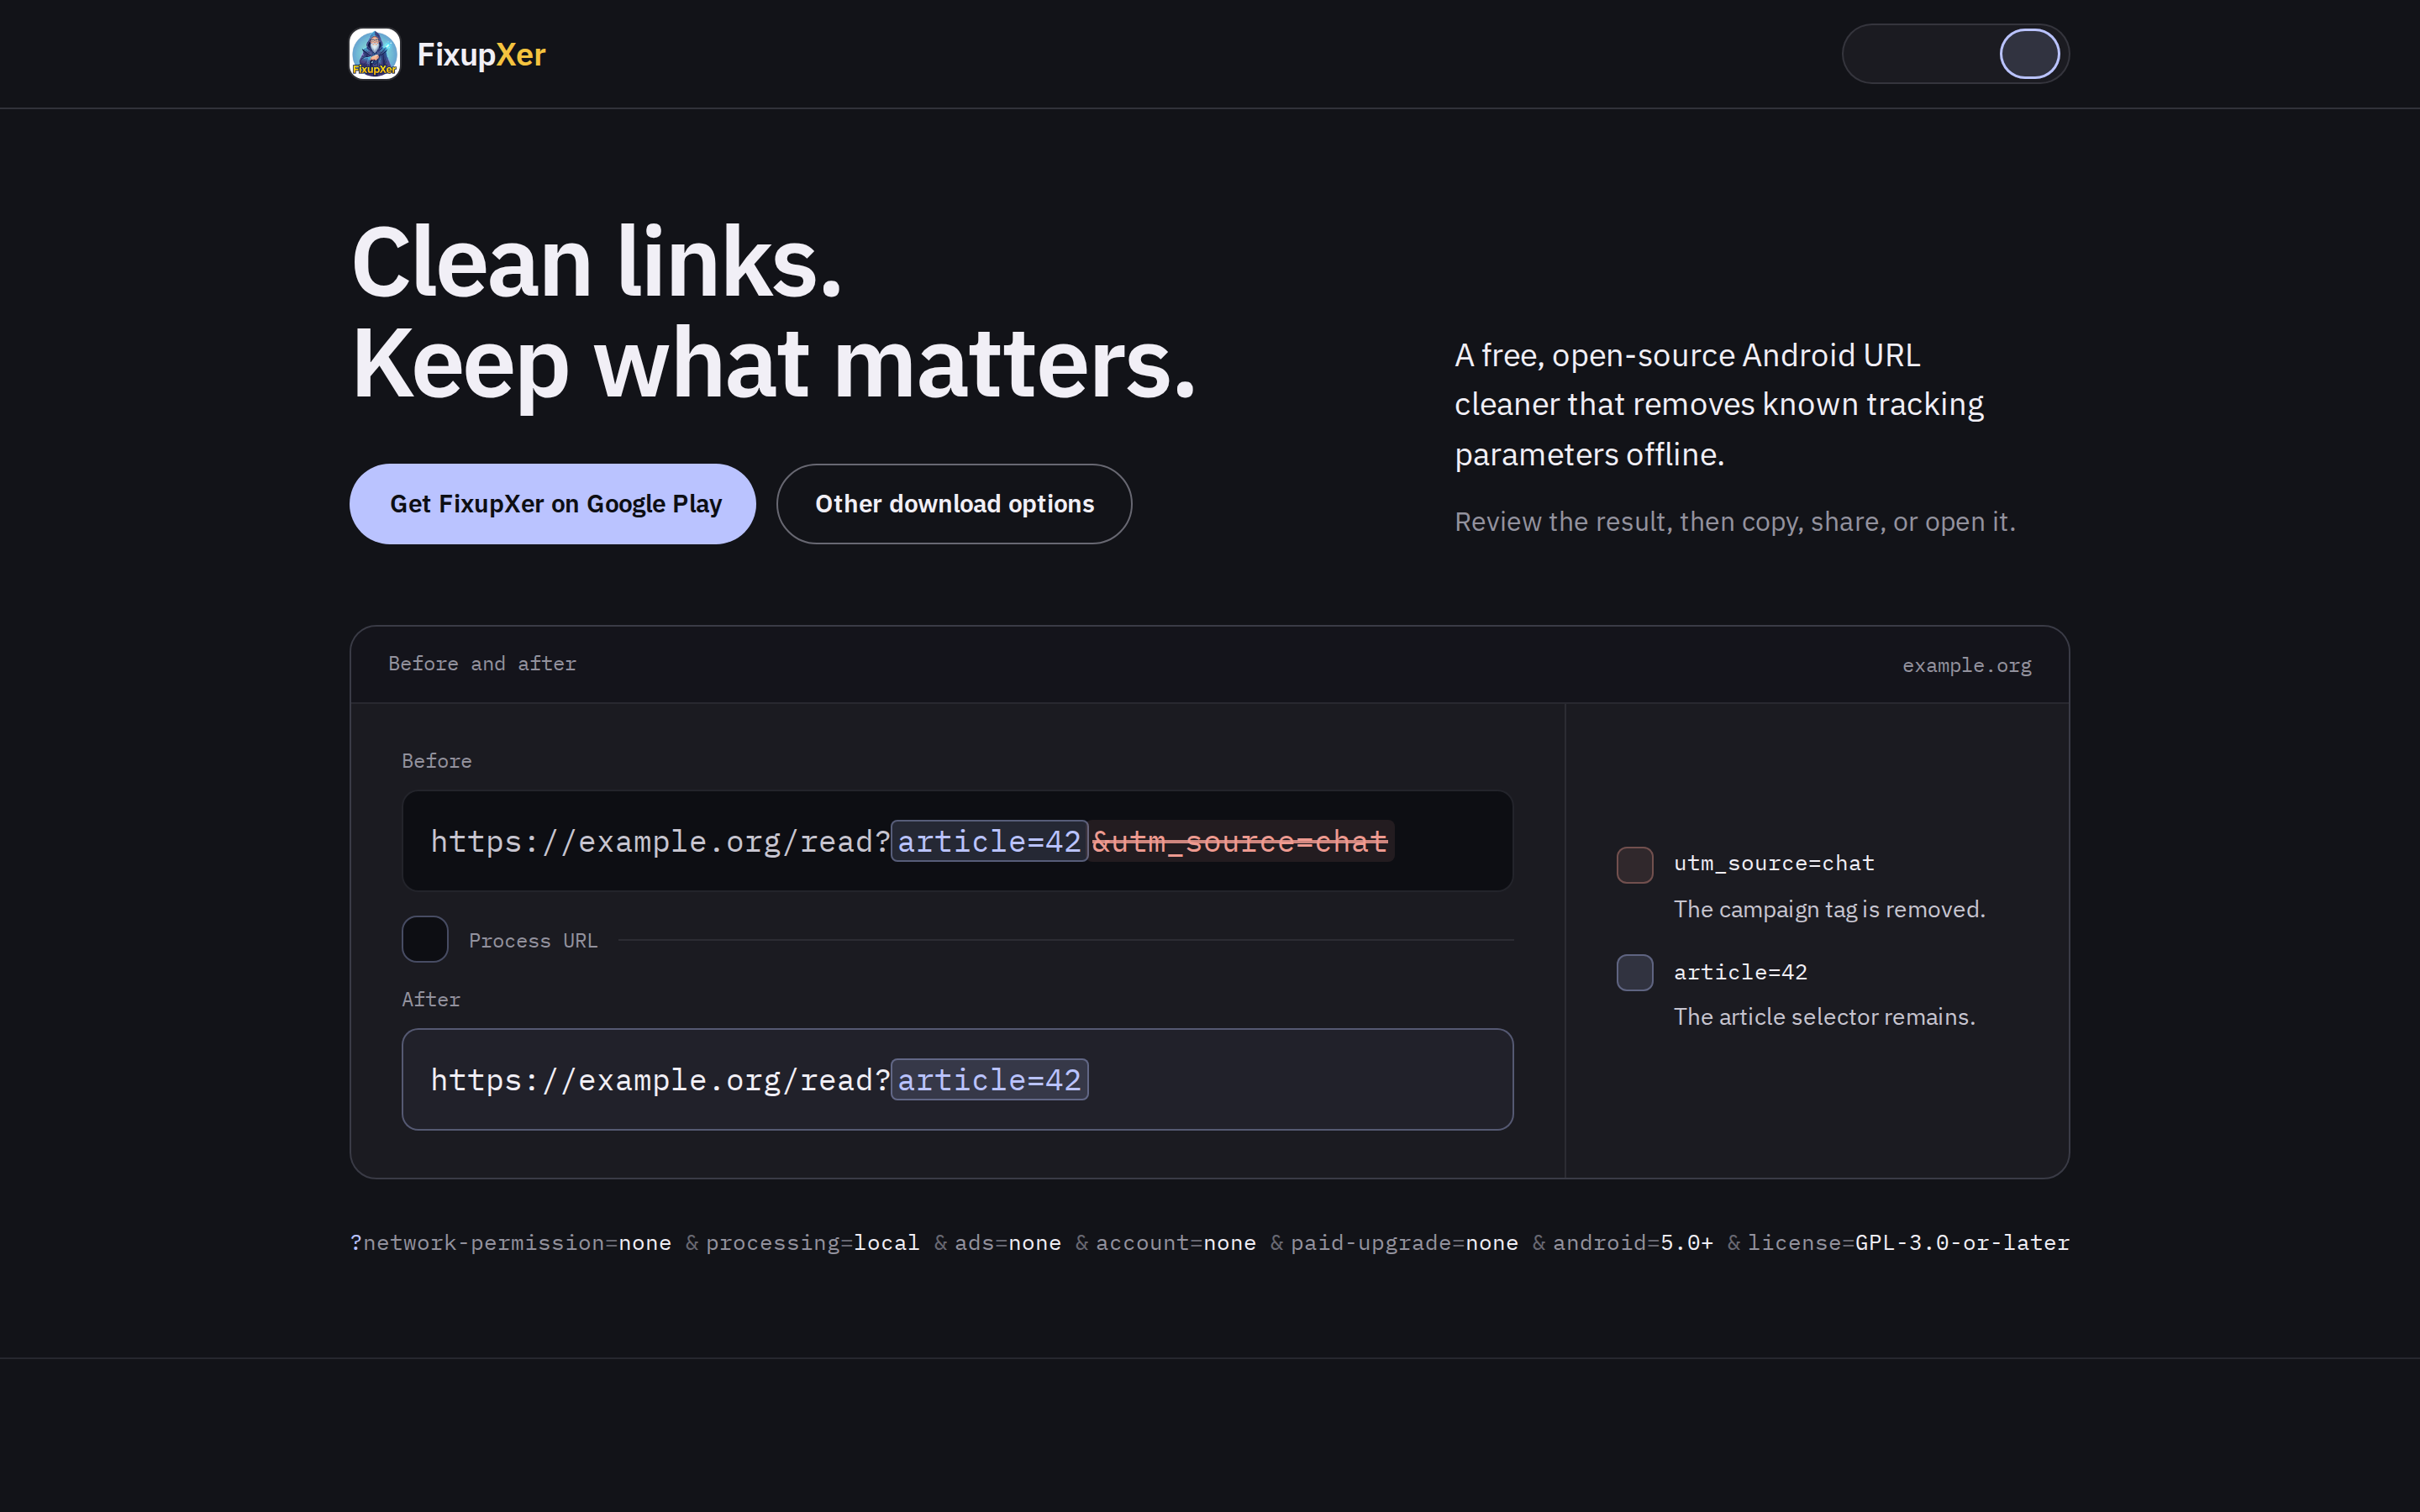
Task: Click 'The article selector remains.' text
Action: coord(1824,1017)
